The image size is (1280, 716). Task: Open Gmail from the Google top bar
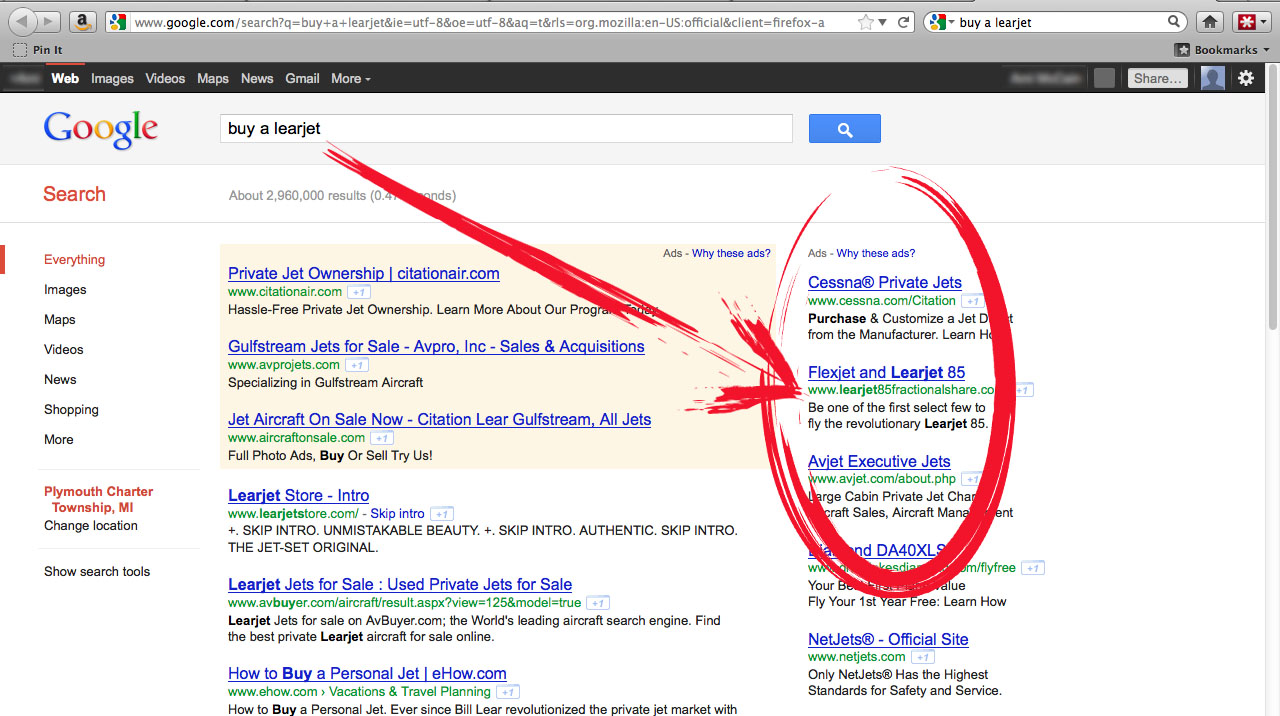[x=302, y=78]
